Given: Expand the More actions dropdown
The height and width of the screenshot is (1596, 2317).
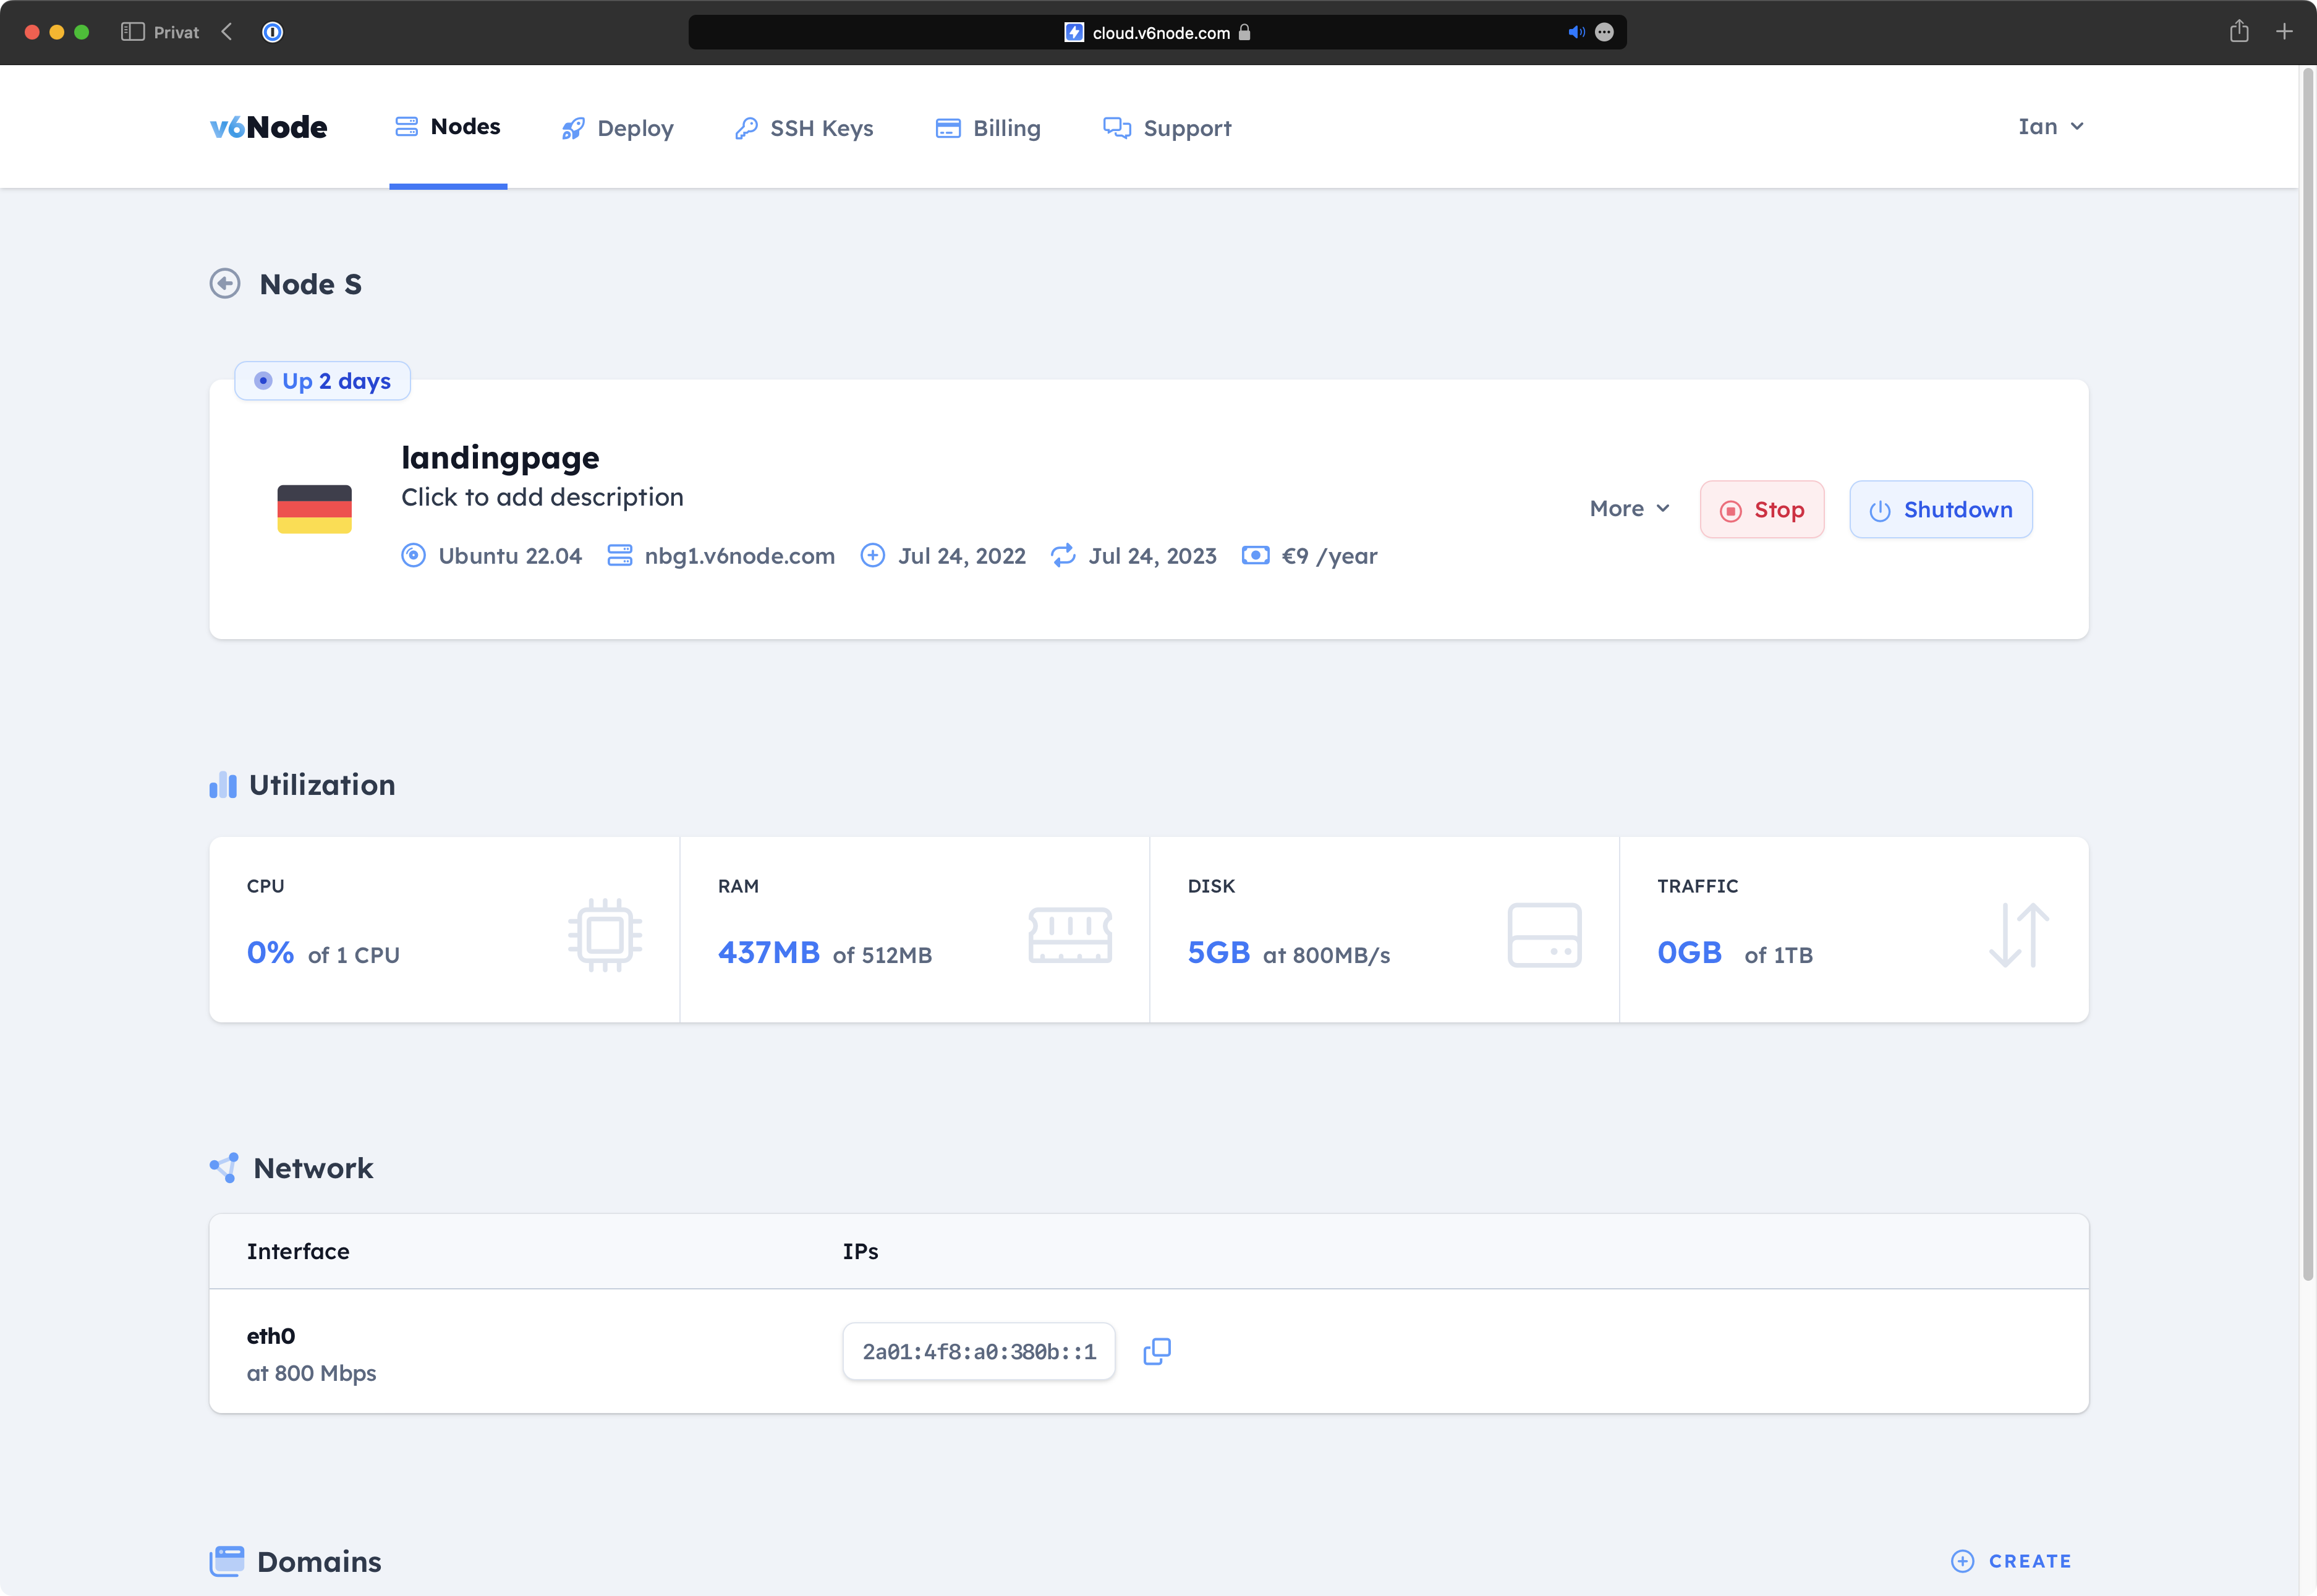Looking at the screenshot, I should [1629, 509].
